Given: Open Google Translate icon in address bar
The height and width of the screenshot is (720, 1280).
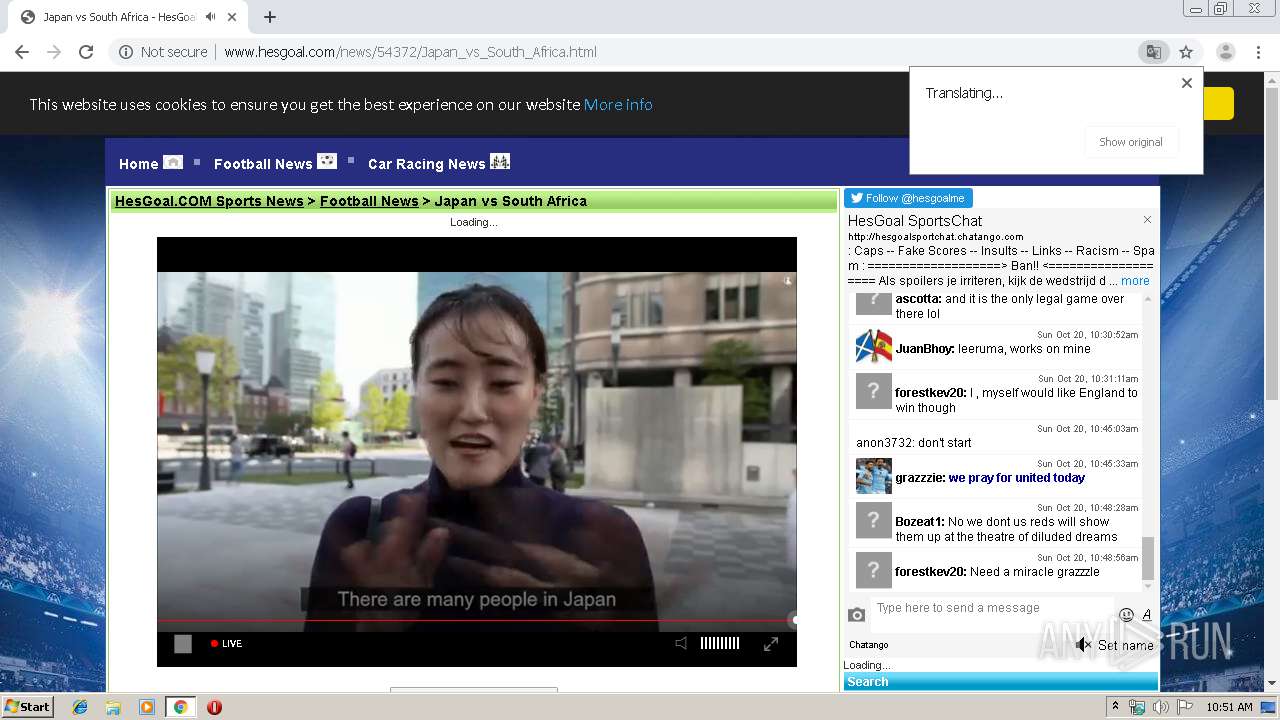Looking at the screenshot, I should coord(1153,52).
